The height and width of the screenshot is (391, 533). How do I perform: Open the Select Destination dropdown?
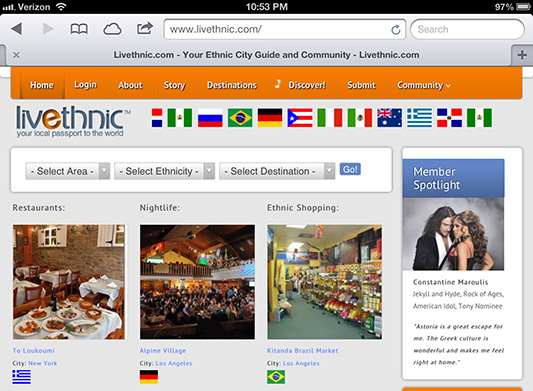click(x=277, y=171)
